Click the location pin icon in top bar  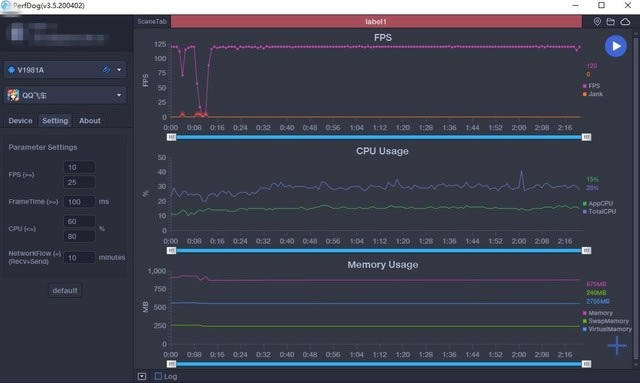point(597,22)
